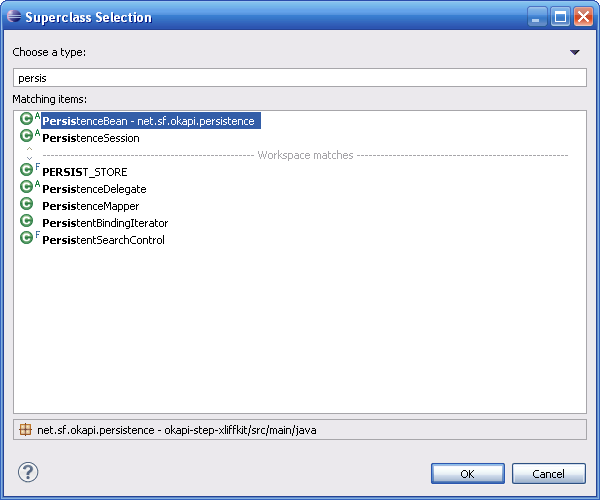This screenshot has height=500, width=600.
Task: Pick PersistentSearchControl from workspace matches
Action: (x=103, y=240)
